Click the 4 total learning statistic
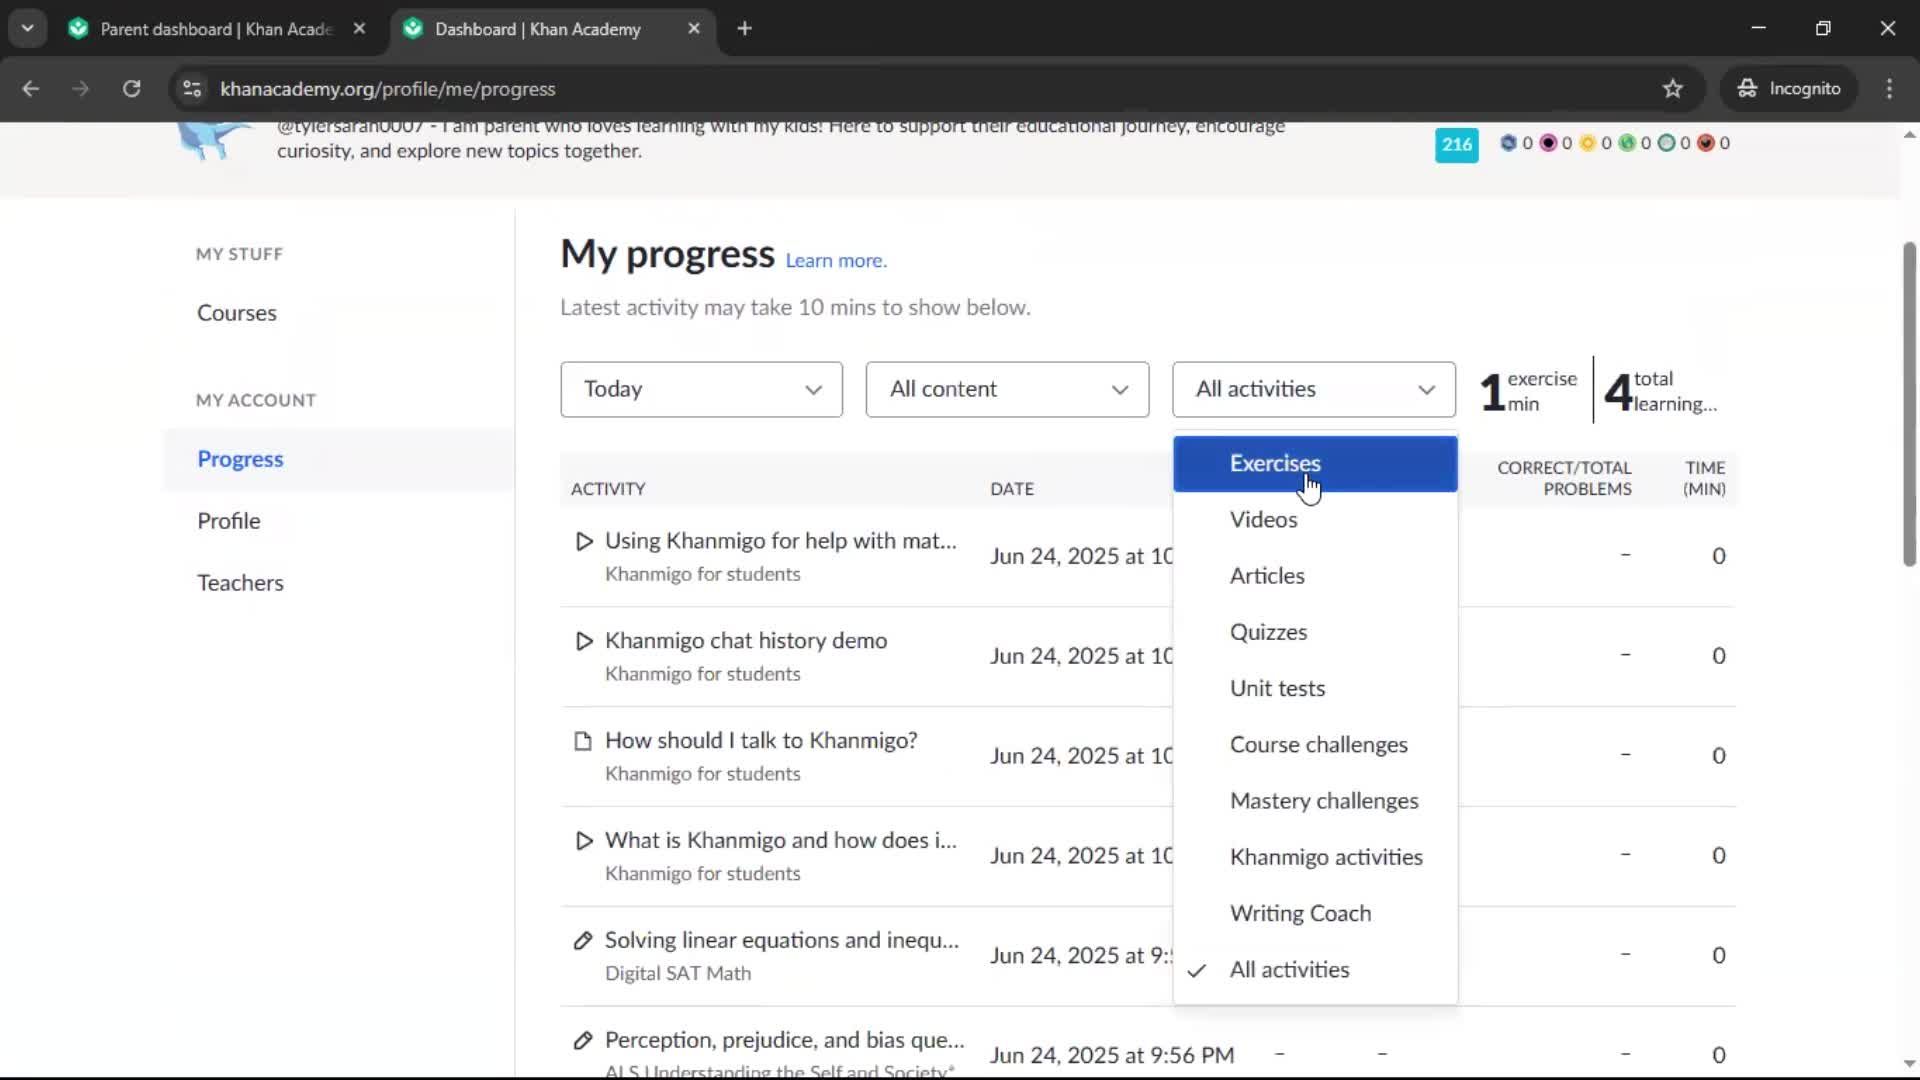Viewport: 1920px width, 1080px height. pyautogui.click(x=1661, y=391)
